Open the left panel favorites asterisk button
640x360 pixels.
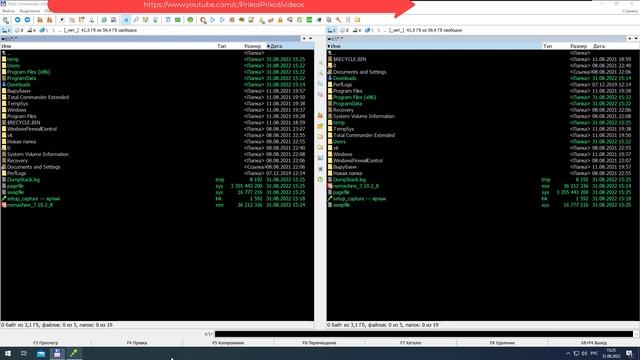click(304, 39)
